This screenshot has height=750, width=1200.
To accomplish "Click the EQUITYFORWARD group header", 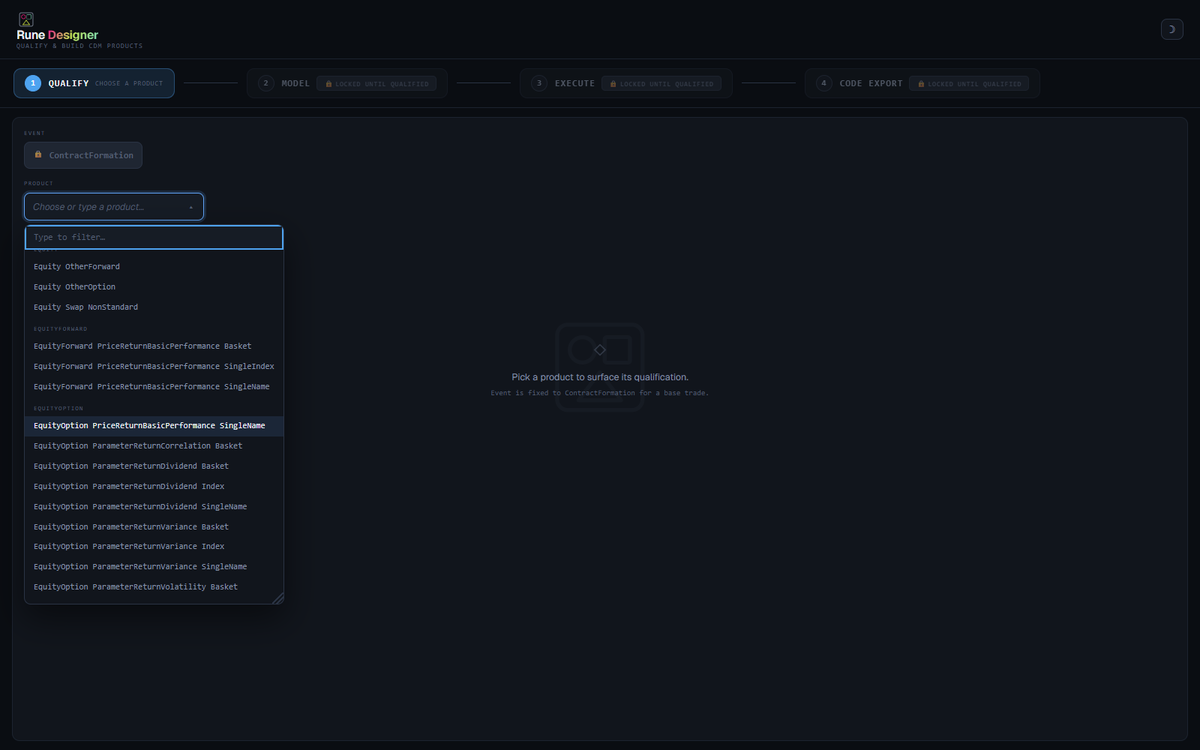I will 61,329.
